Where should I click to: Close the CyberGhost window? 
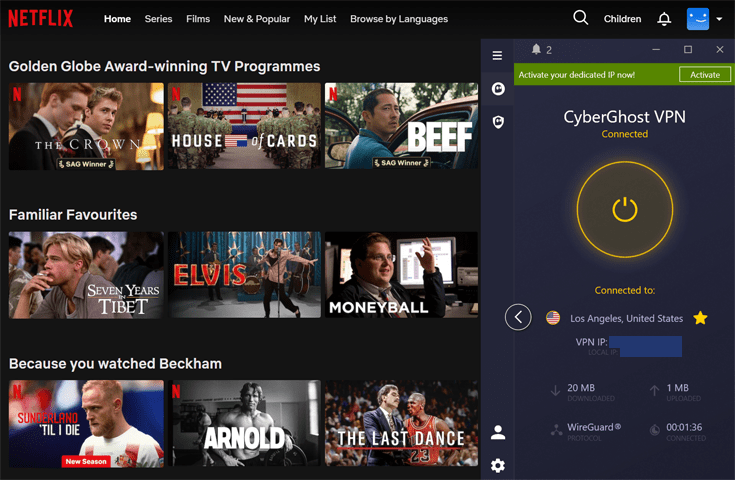click(720, 49)
